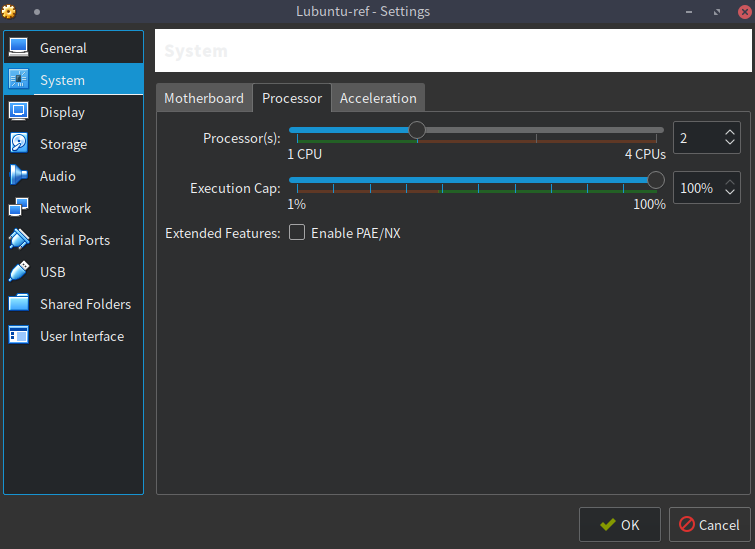
Task: Click the Processor(s) slider handle
Action: pos(417,130)
